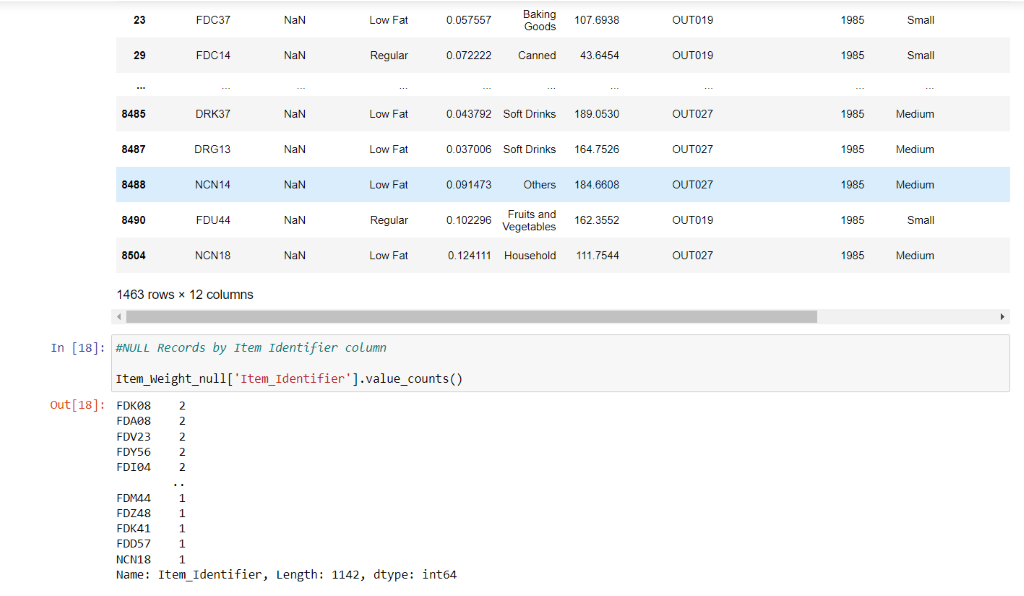The height and width of the screenshot is (596, 1024).
Task: Click the Out[18] prompt label
Action: (x=77, y=405)
